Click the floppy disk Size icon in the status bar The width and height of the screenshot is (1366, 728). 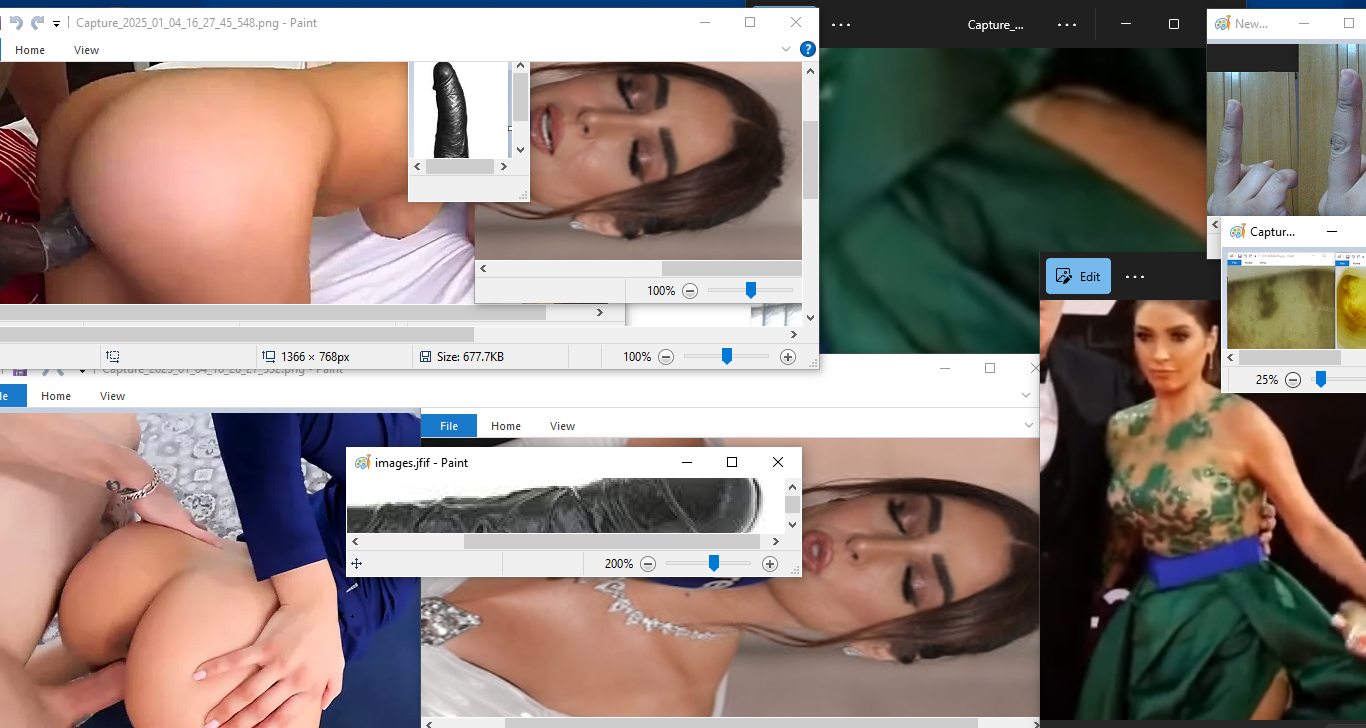[425, 357]
